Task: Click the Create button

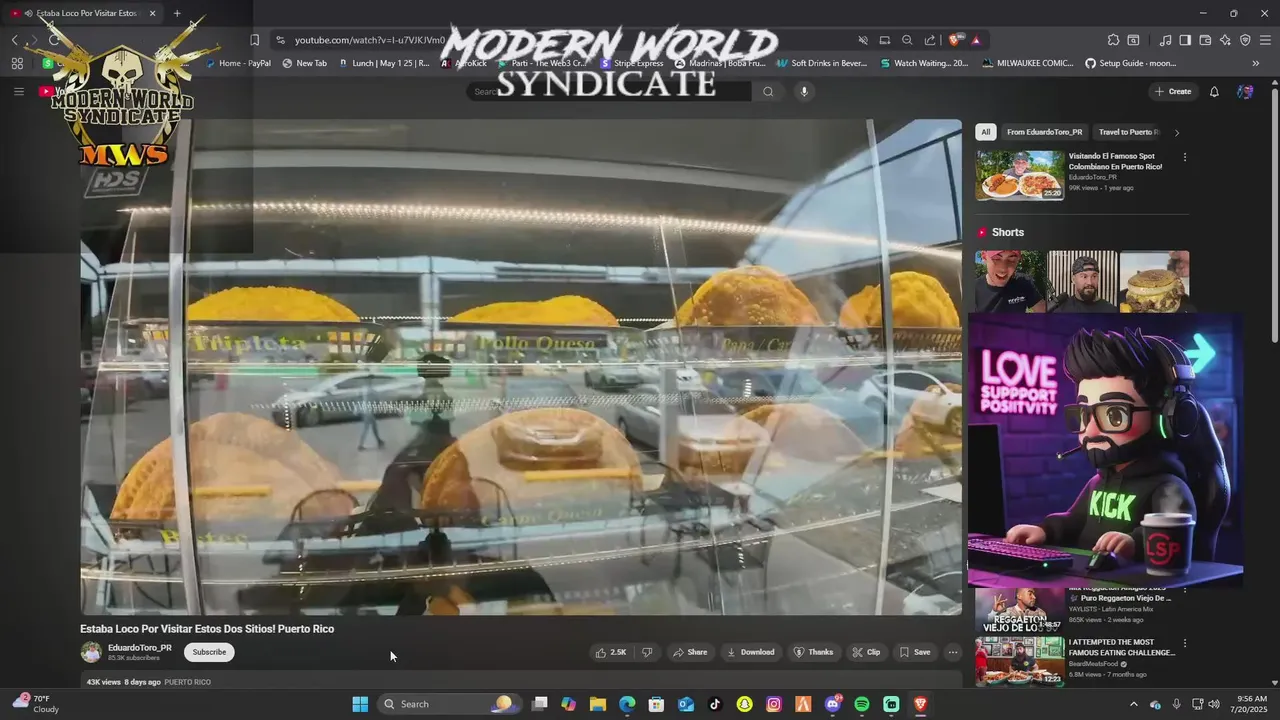Action: (1173, 91)
